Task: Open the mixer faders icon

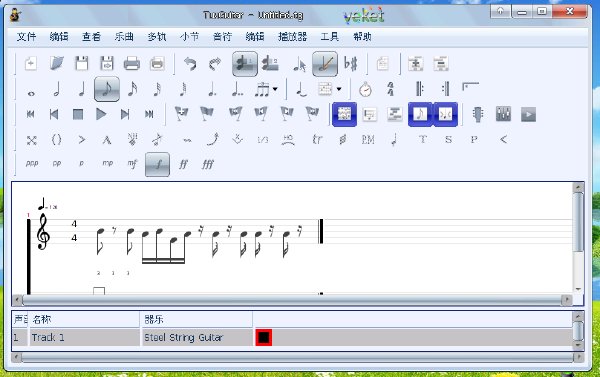Action: point(503,114)
